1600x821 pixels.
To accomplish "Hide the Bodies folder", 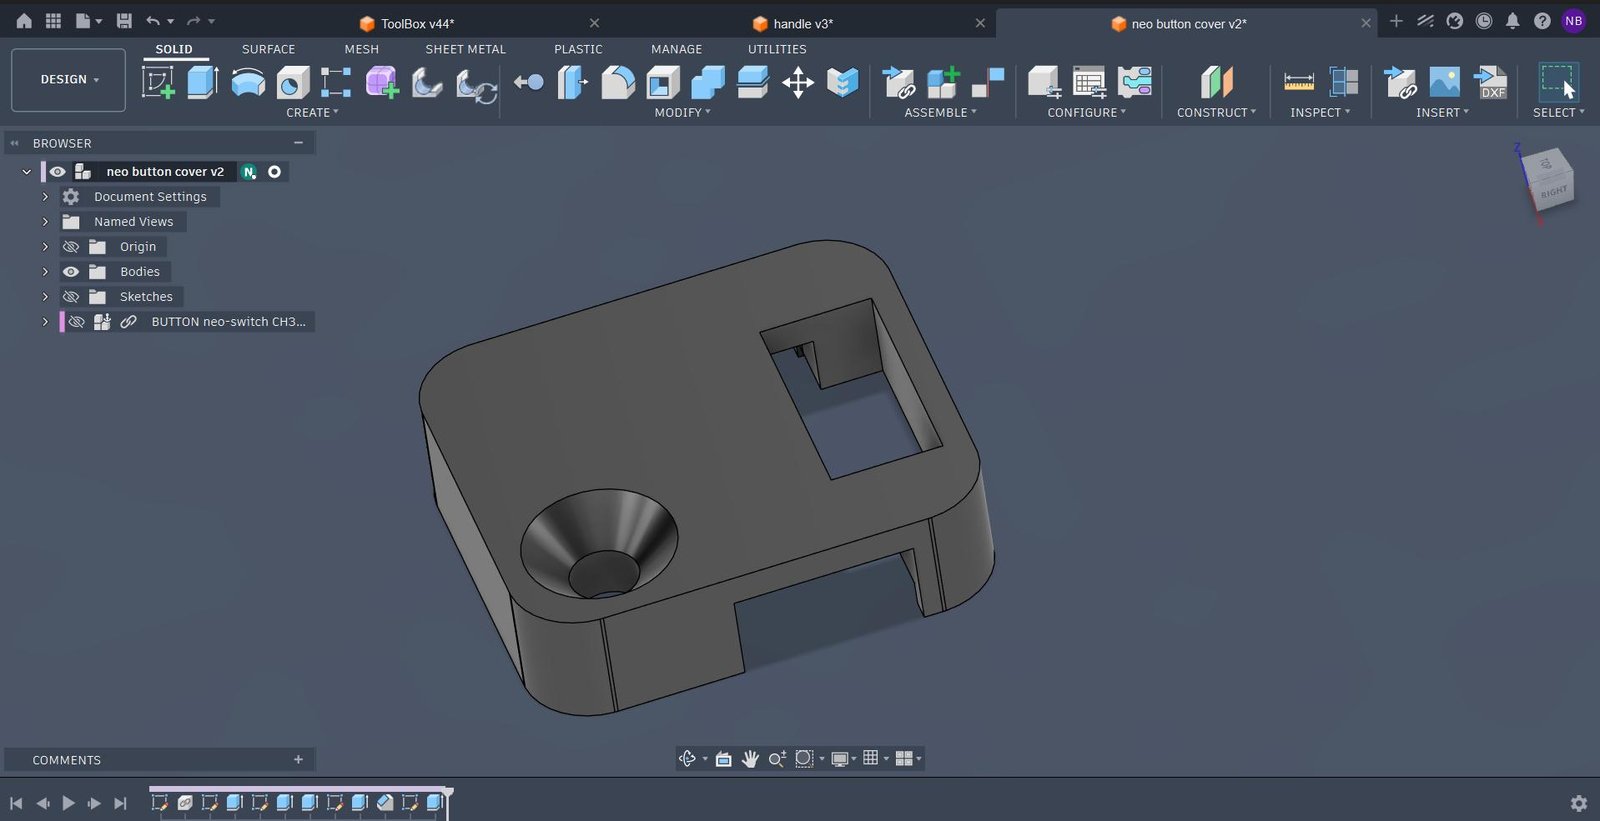I will [x=71, y=272].
